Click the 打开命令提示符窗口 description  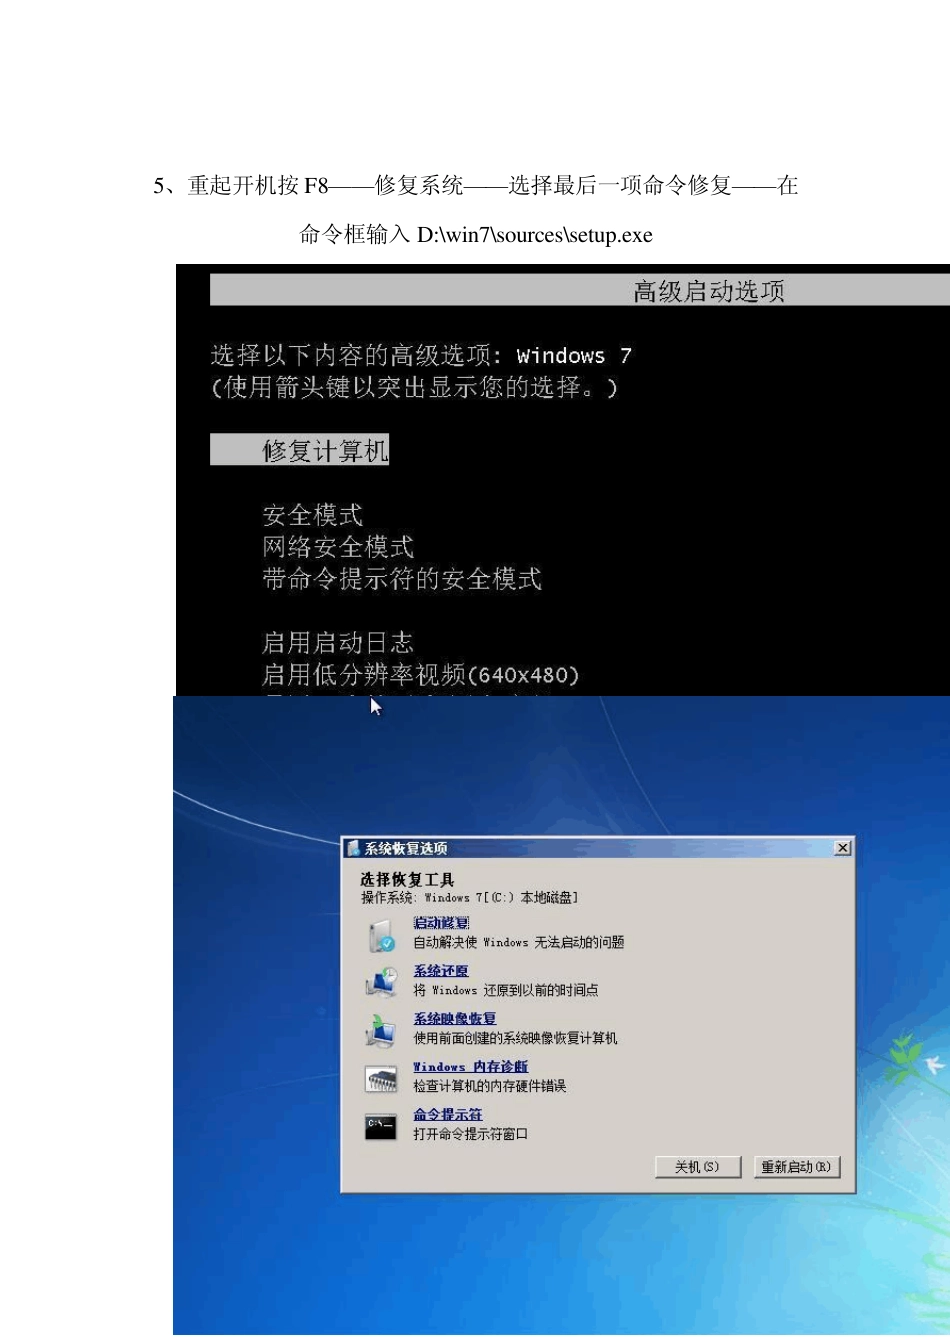coord(471,1134)
